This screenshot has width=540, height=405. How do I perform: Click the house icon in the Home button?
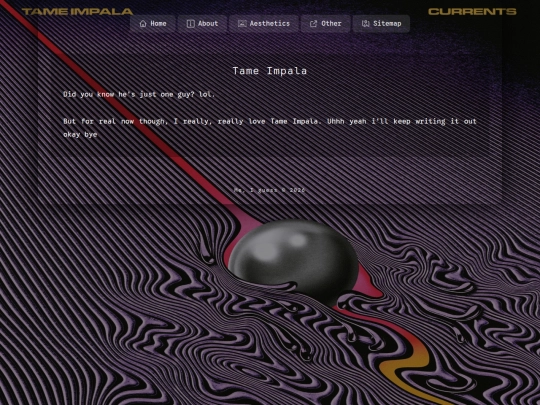click(143, 24)
